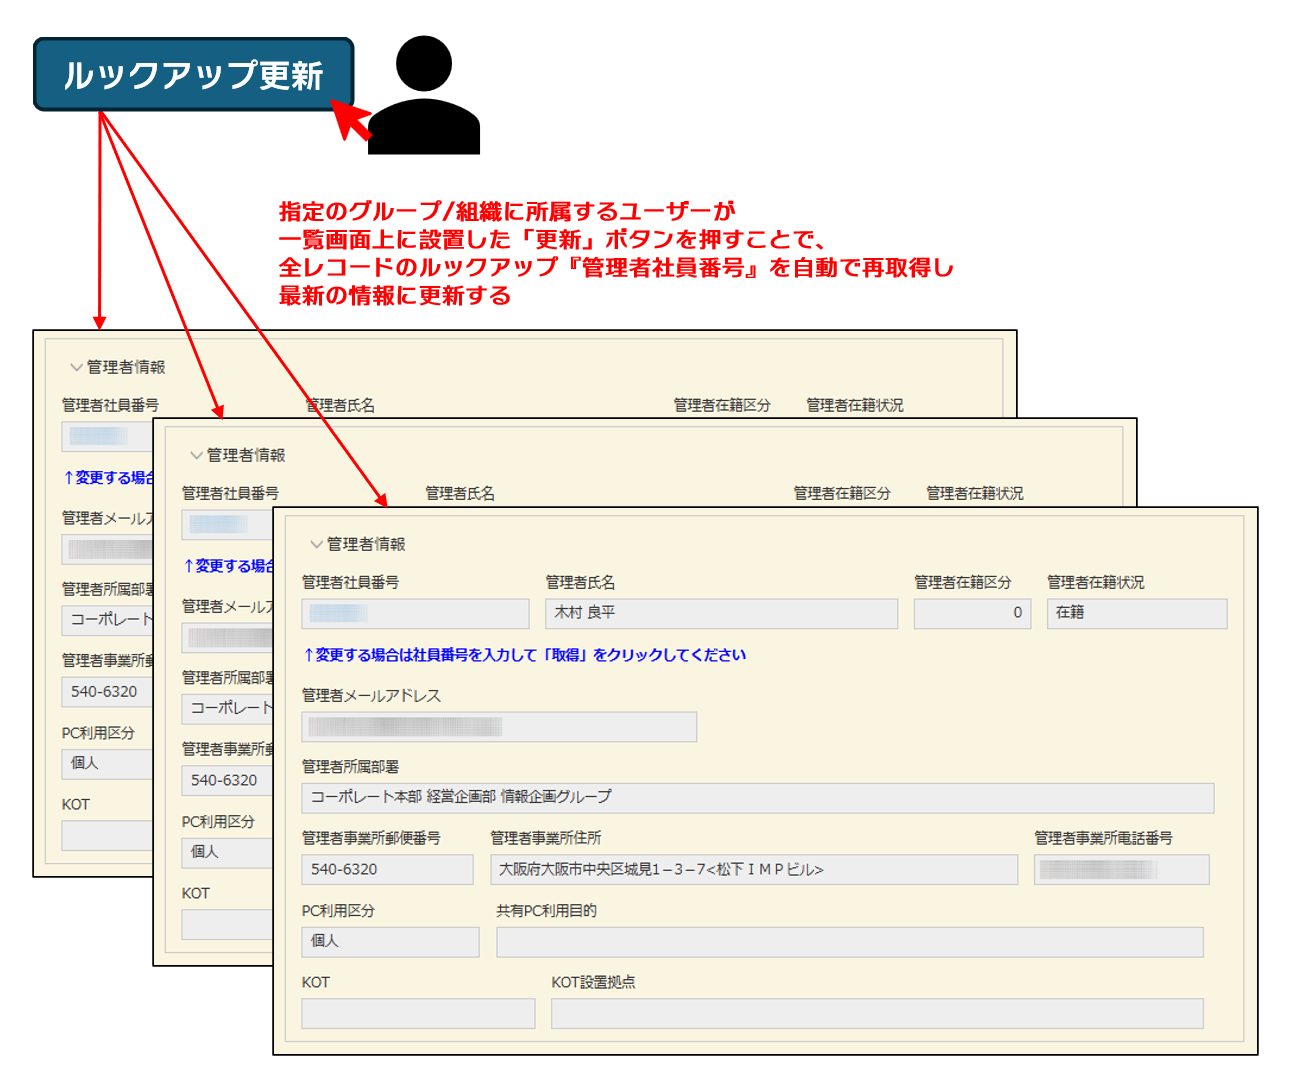Collapse 管理者情報 section in the front panel

(x=316, y=544)
